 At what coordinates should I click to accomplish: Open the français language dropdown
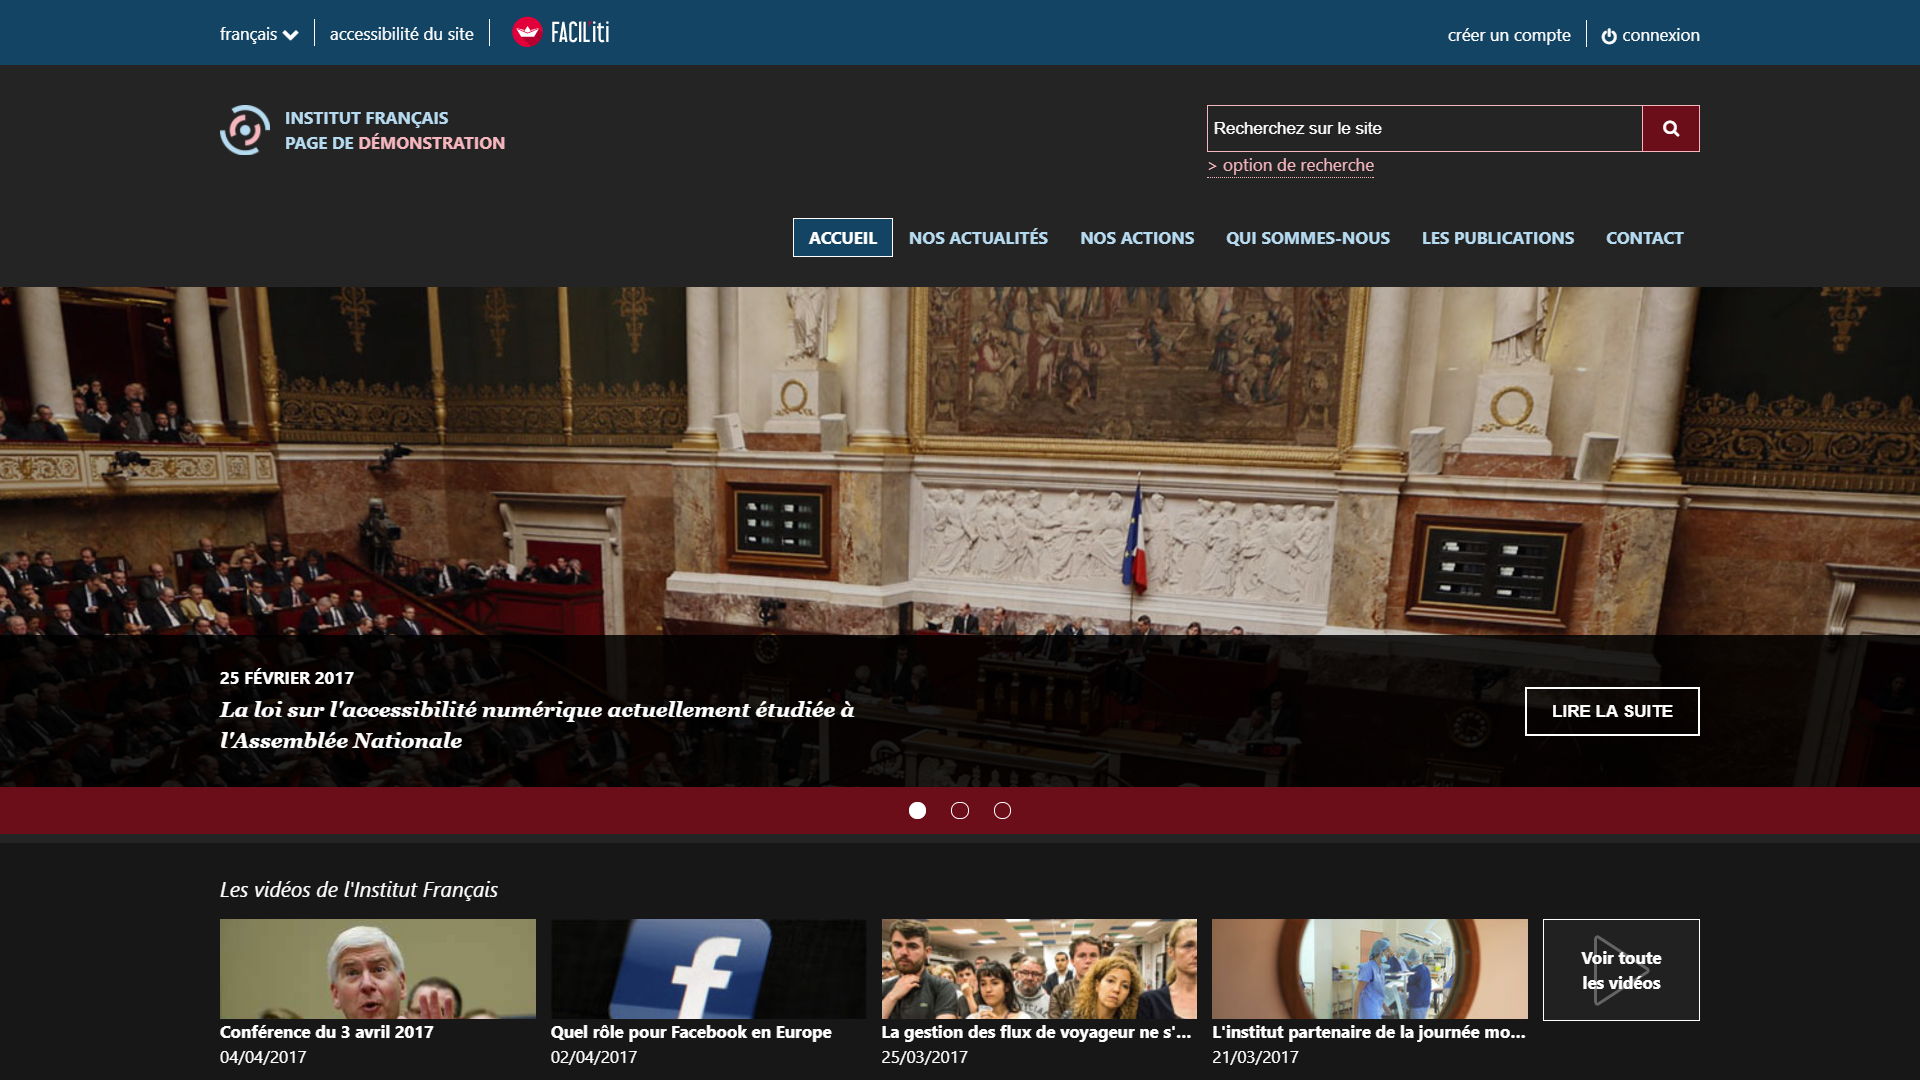coord(259,34)
